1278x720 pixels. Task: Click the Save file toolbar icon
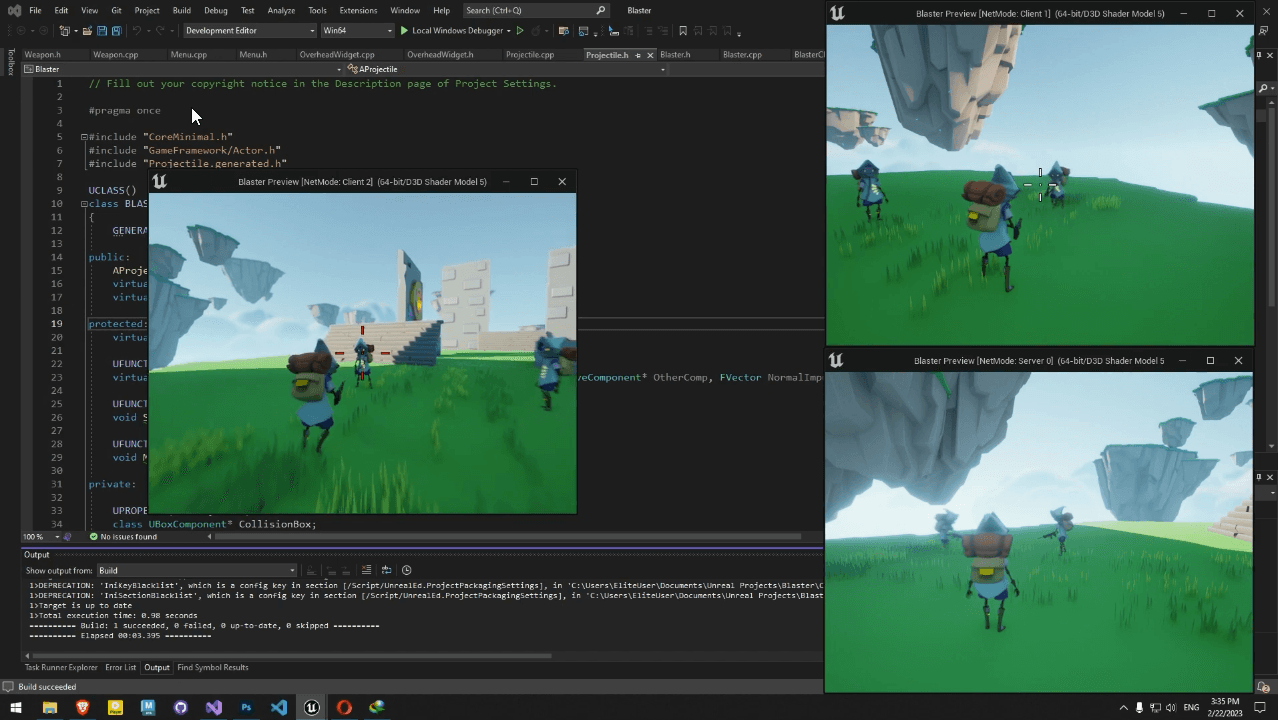point(102,31)
